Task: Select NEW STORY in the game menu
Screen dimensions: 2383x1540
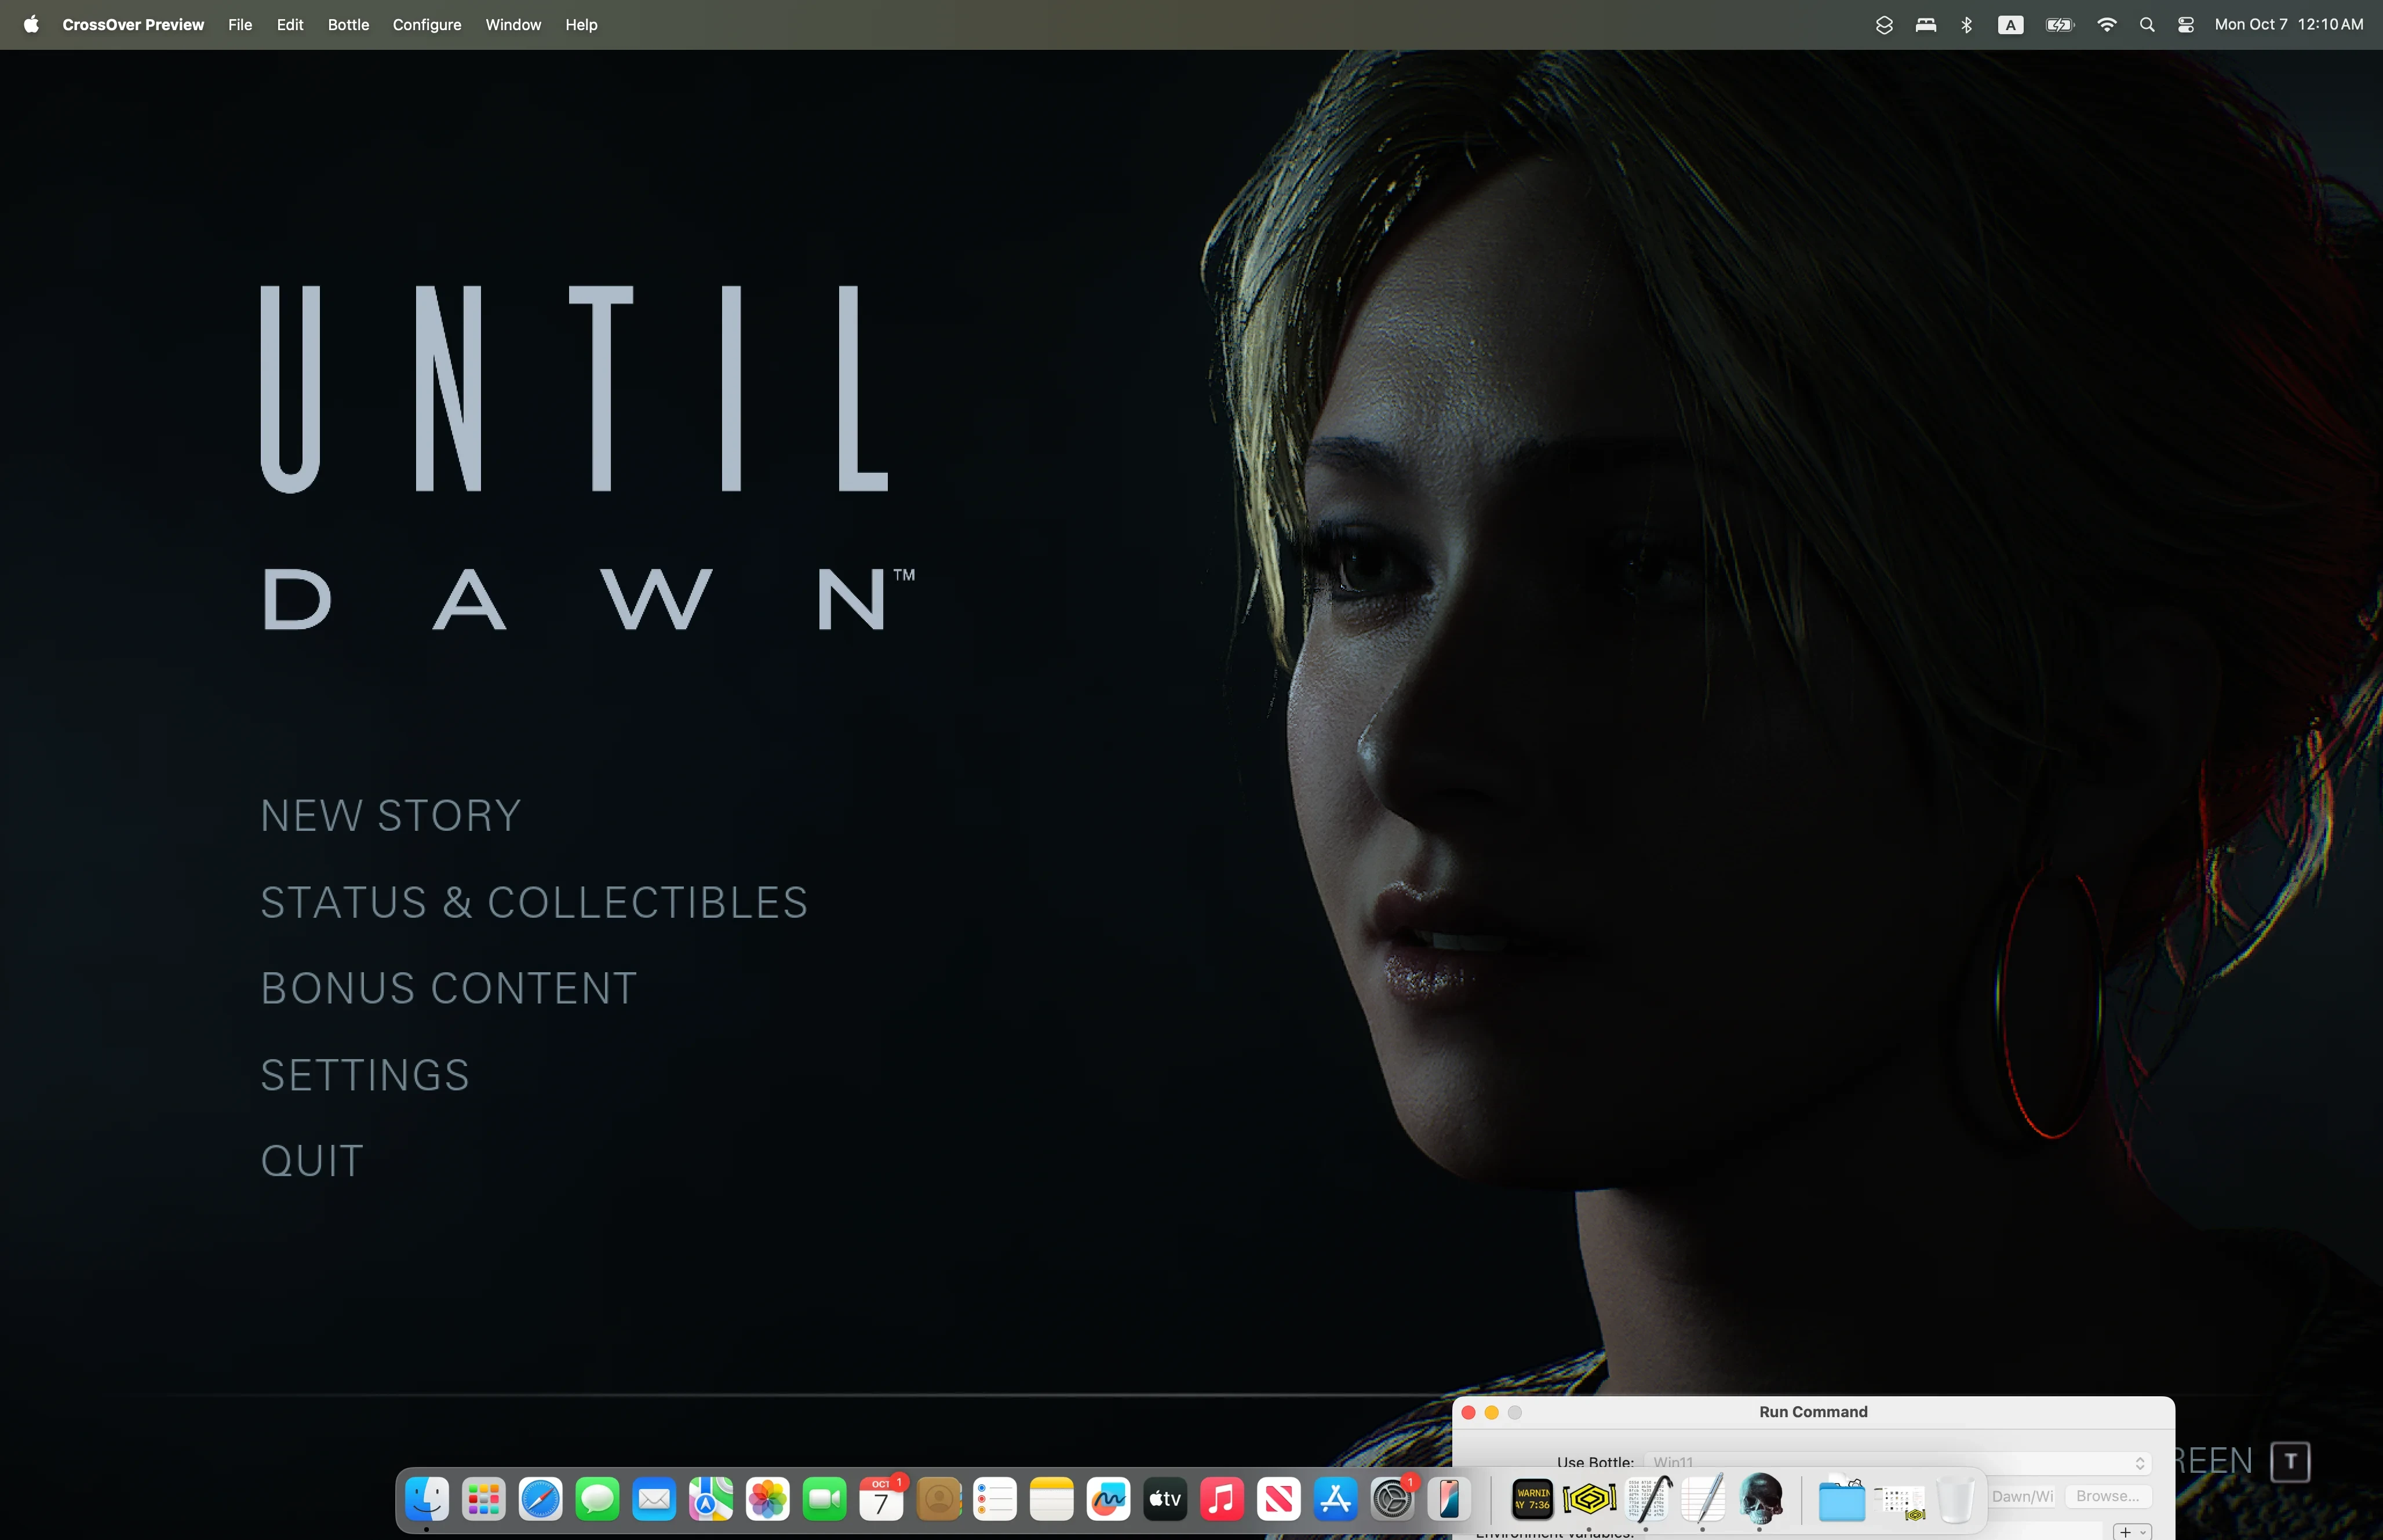Action: click(x=390, y=814)
